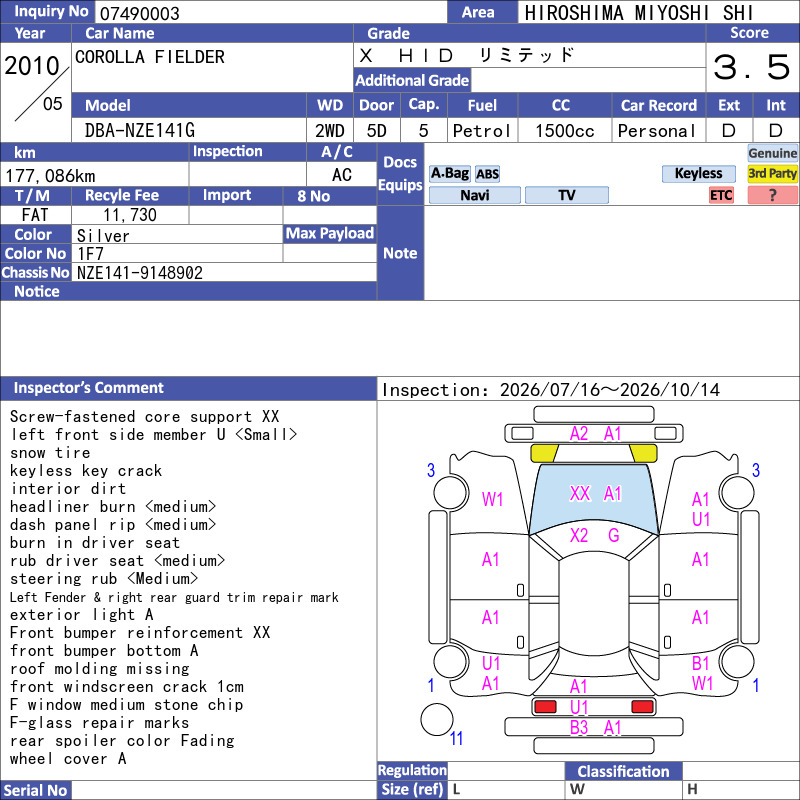Click the Additional Grade header
The height and width of the screenshot is (800, 800).
(412, 80)
